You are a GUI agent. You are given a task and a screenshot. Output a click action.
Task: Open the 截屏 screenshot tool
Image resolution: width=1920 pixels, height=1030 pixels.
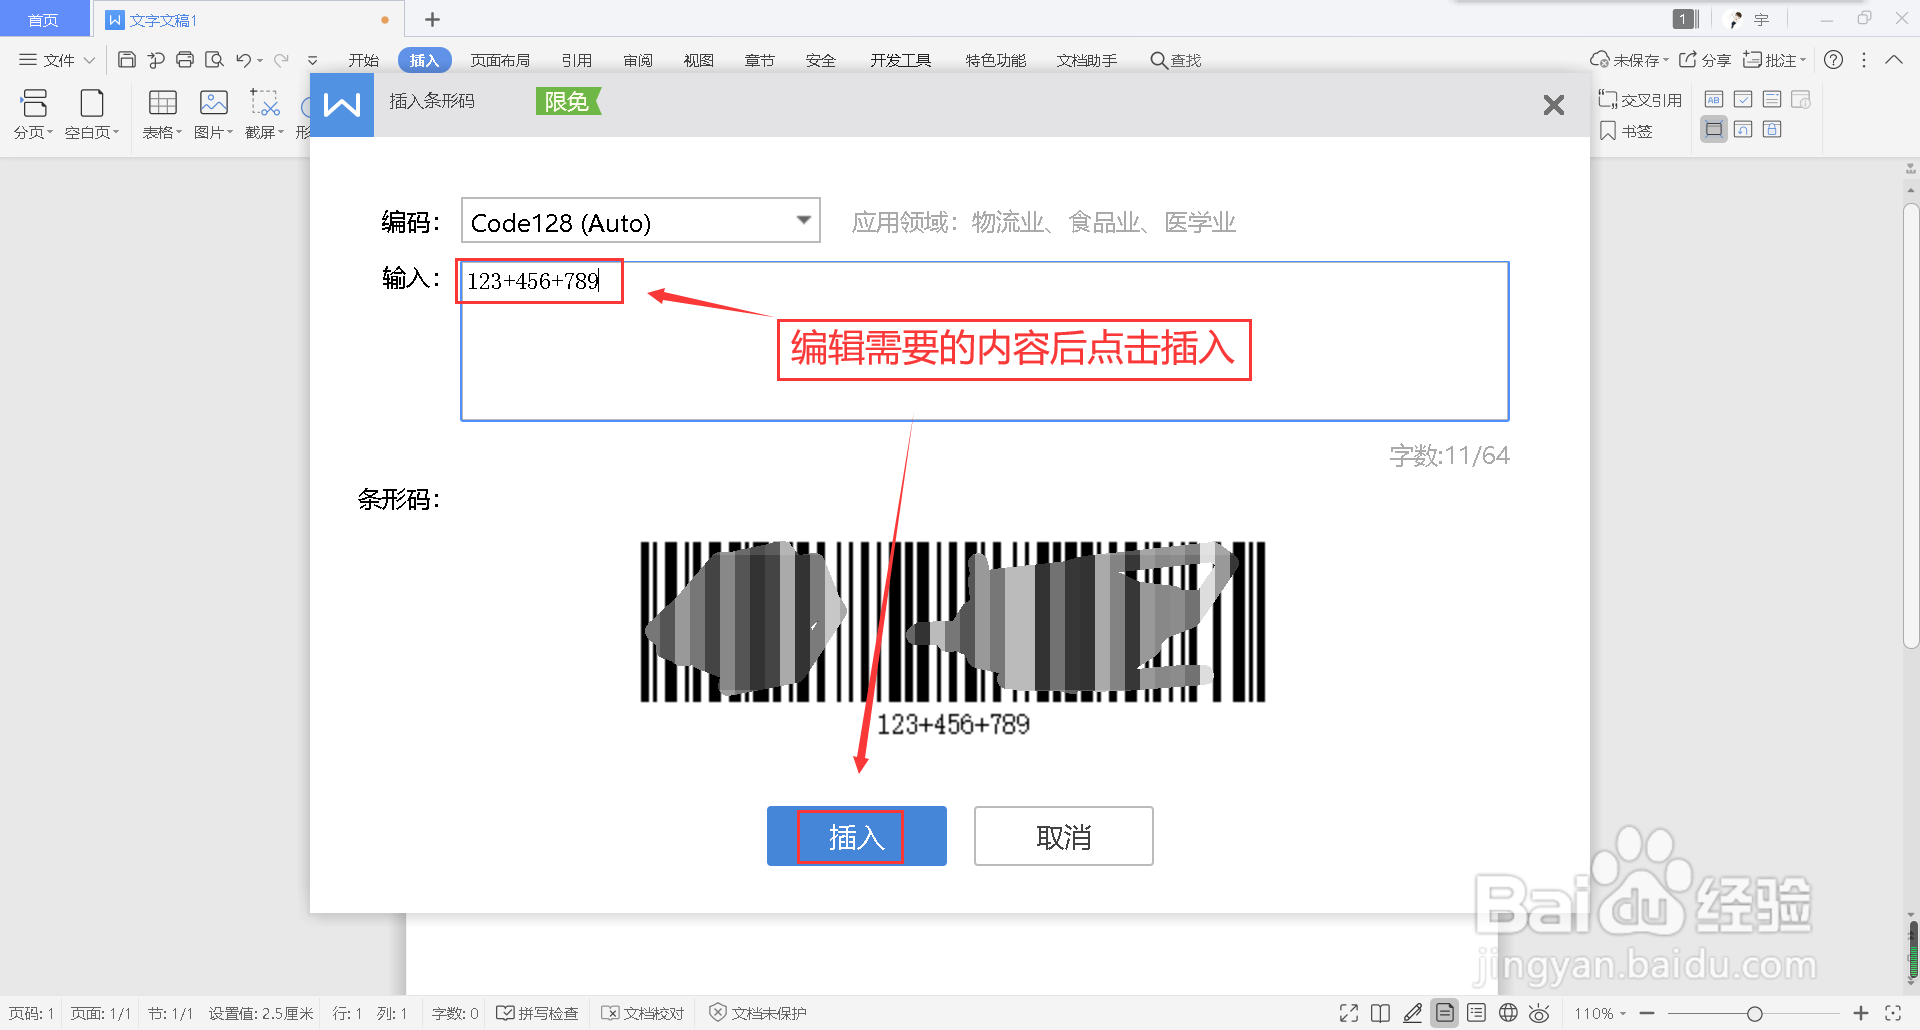[x=264, y=114]
